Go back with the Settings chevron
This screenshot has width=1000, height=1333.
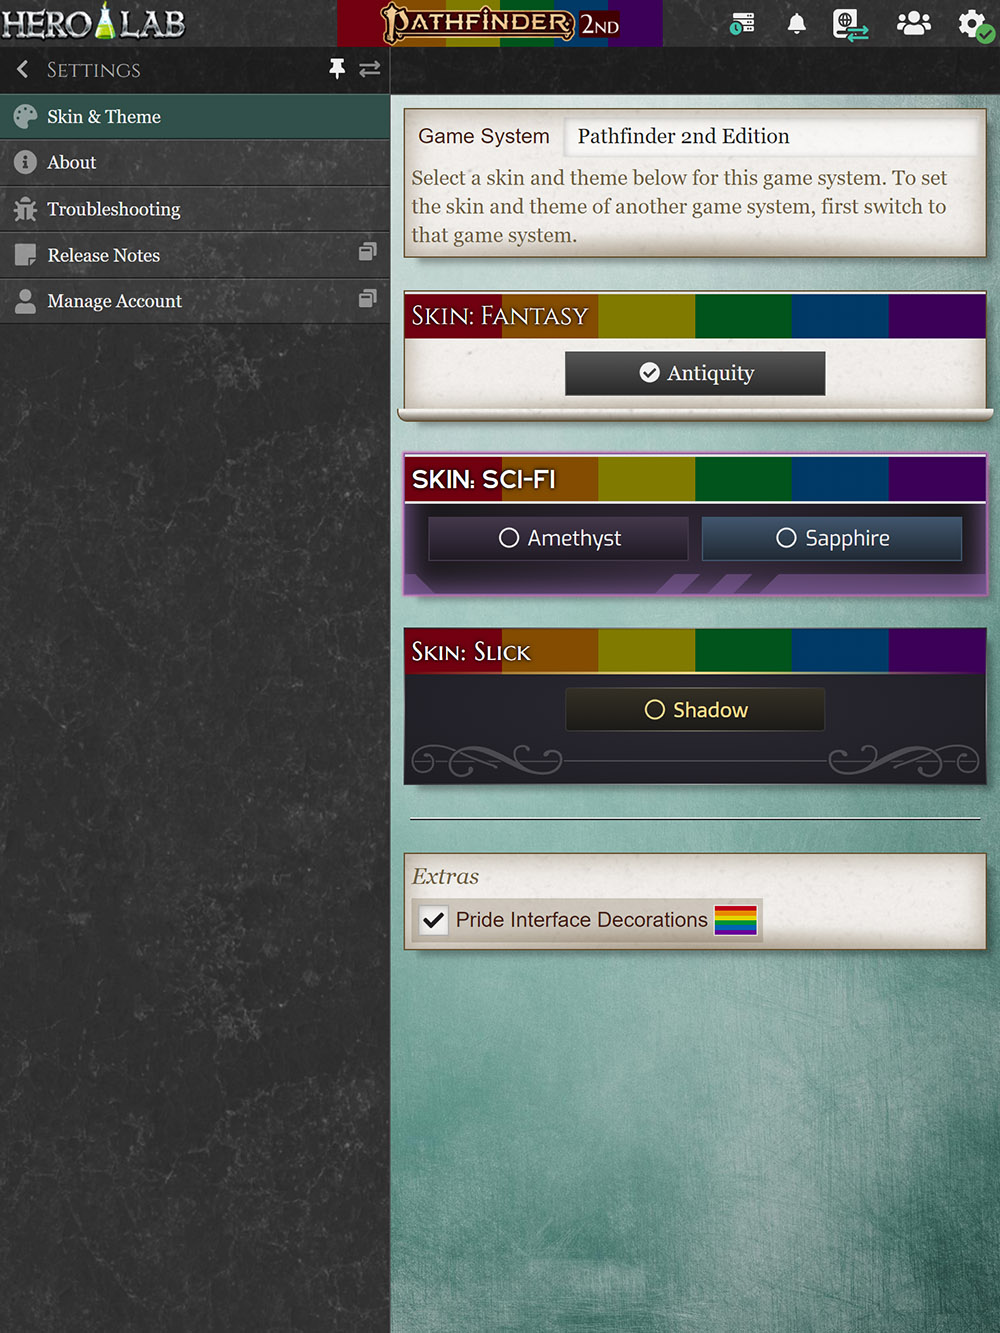click(x=23, y=69)
